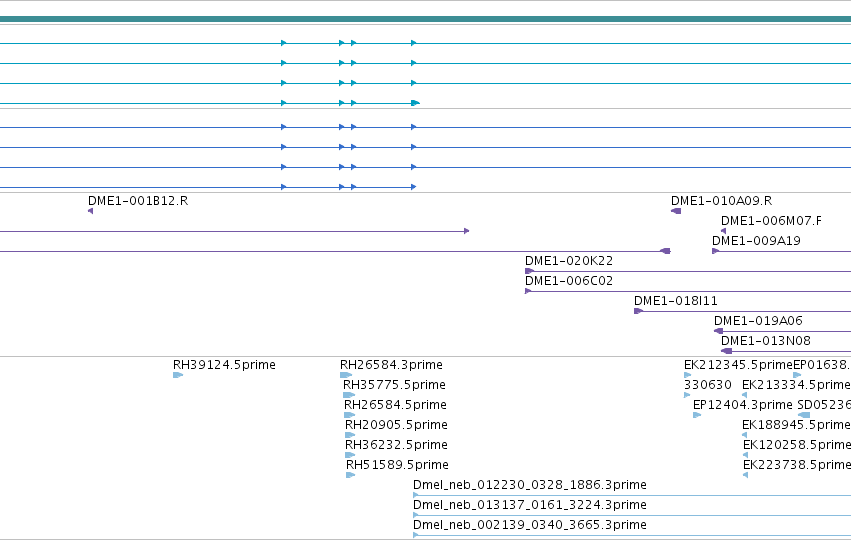
Task: Select the DME1-020K22 label
Action: point(569,261)
